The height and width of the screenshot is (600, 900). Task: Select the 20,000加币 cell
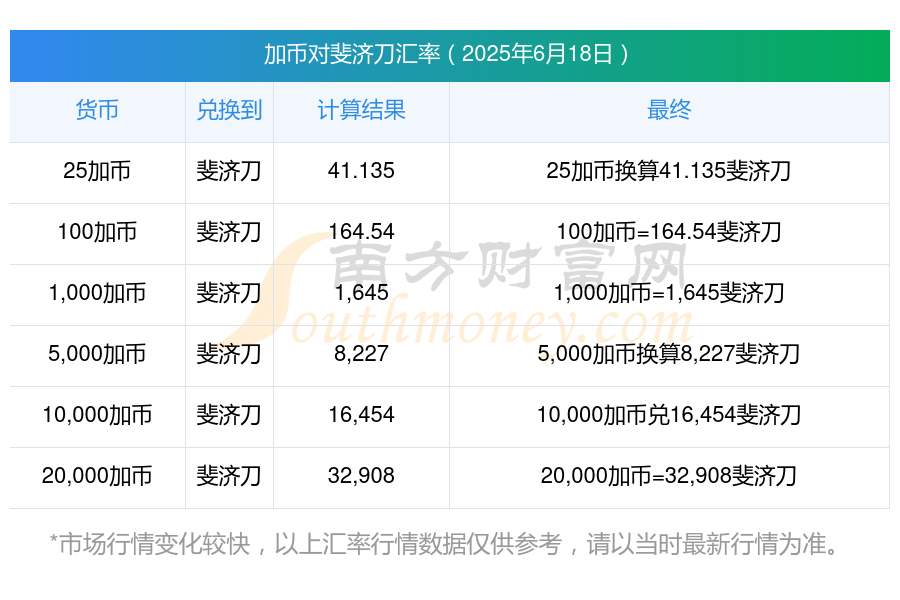tap(97, 476)
